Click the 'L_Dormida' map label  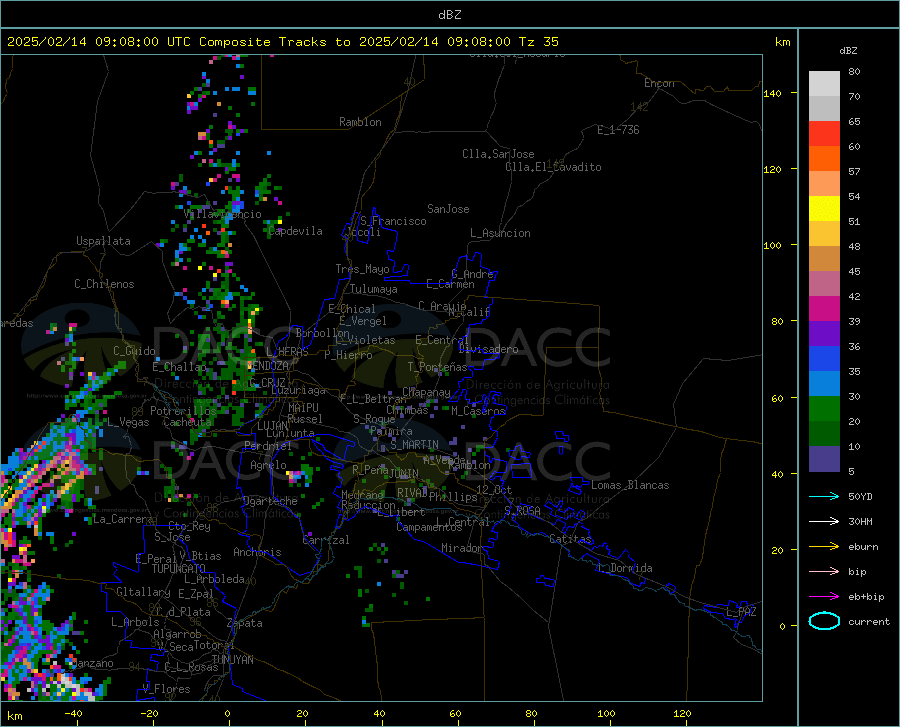[x=624, y=568]
